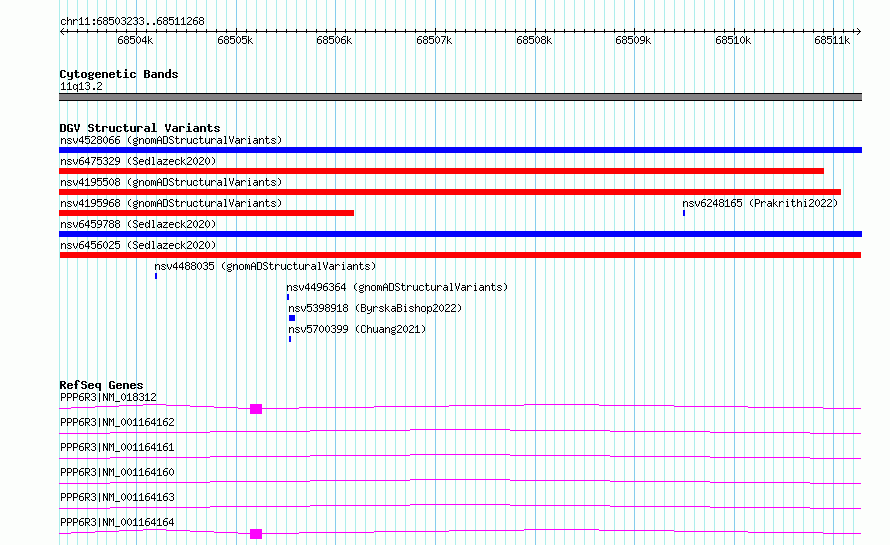Click the PPP6R3|NM_001164162 transcript label

pyautogui.click(x=117, y=422)
